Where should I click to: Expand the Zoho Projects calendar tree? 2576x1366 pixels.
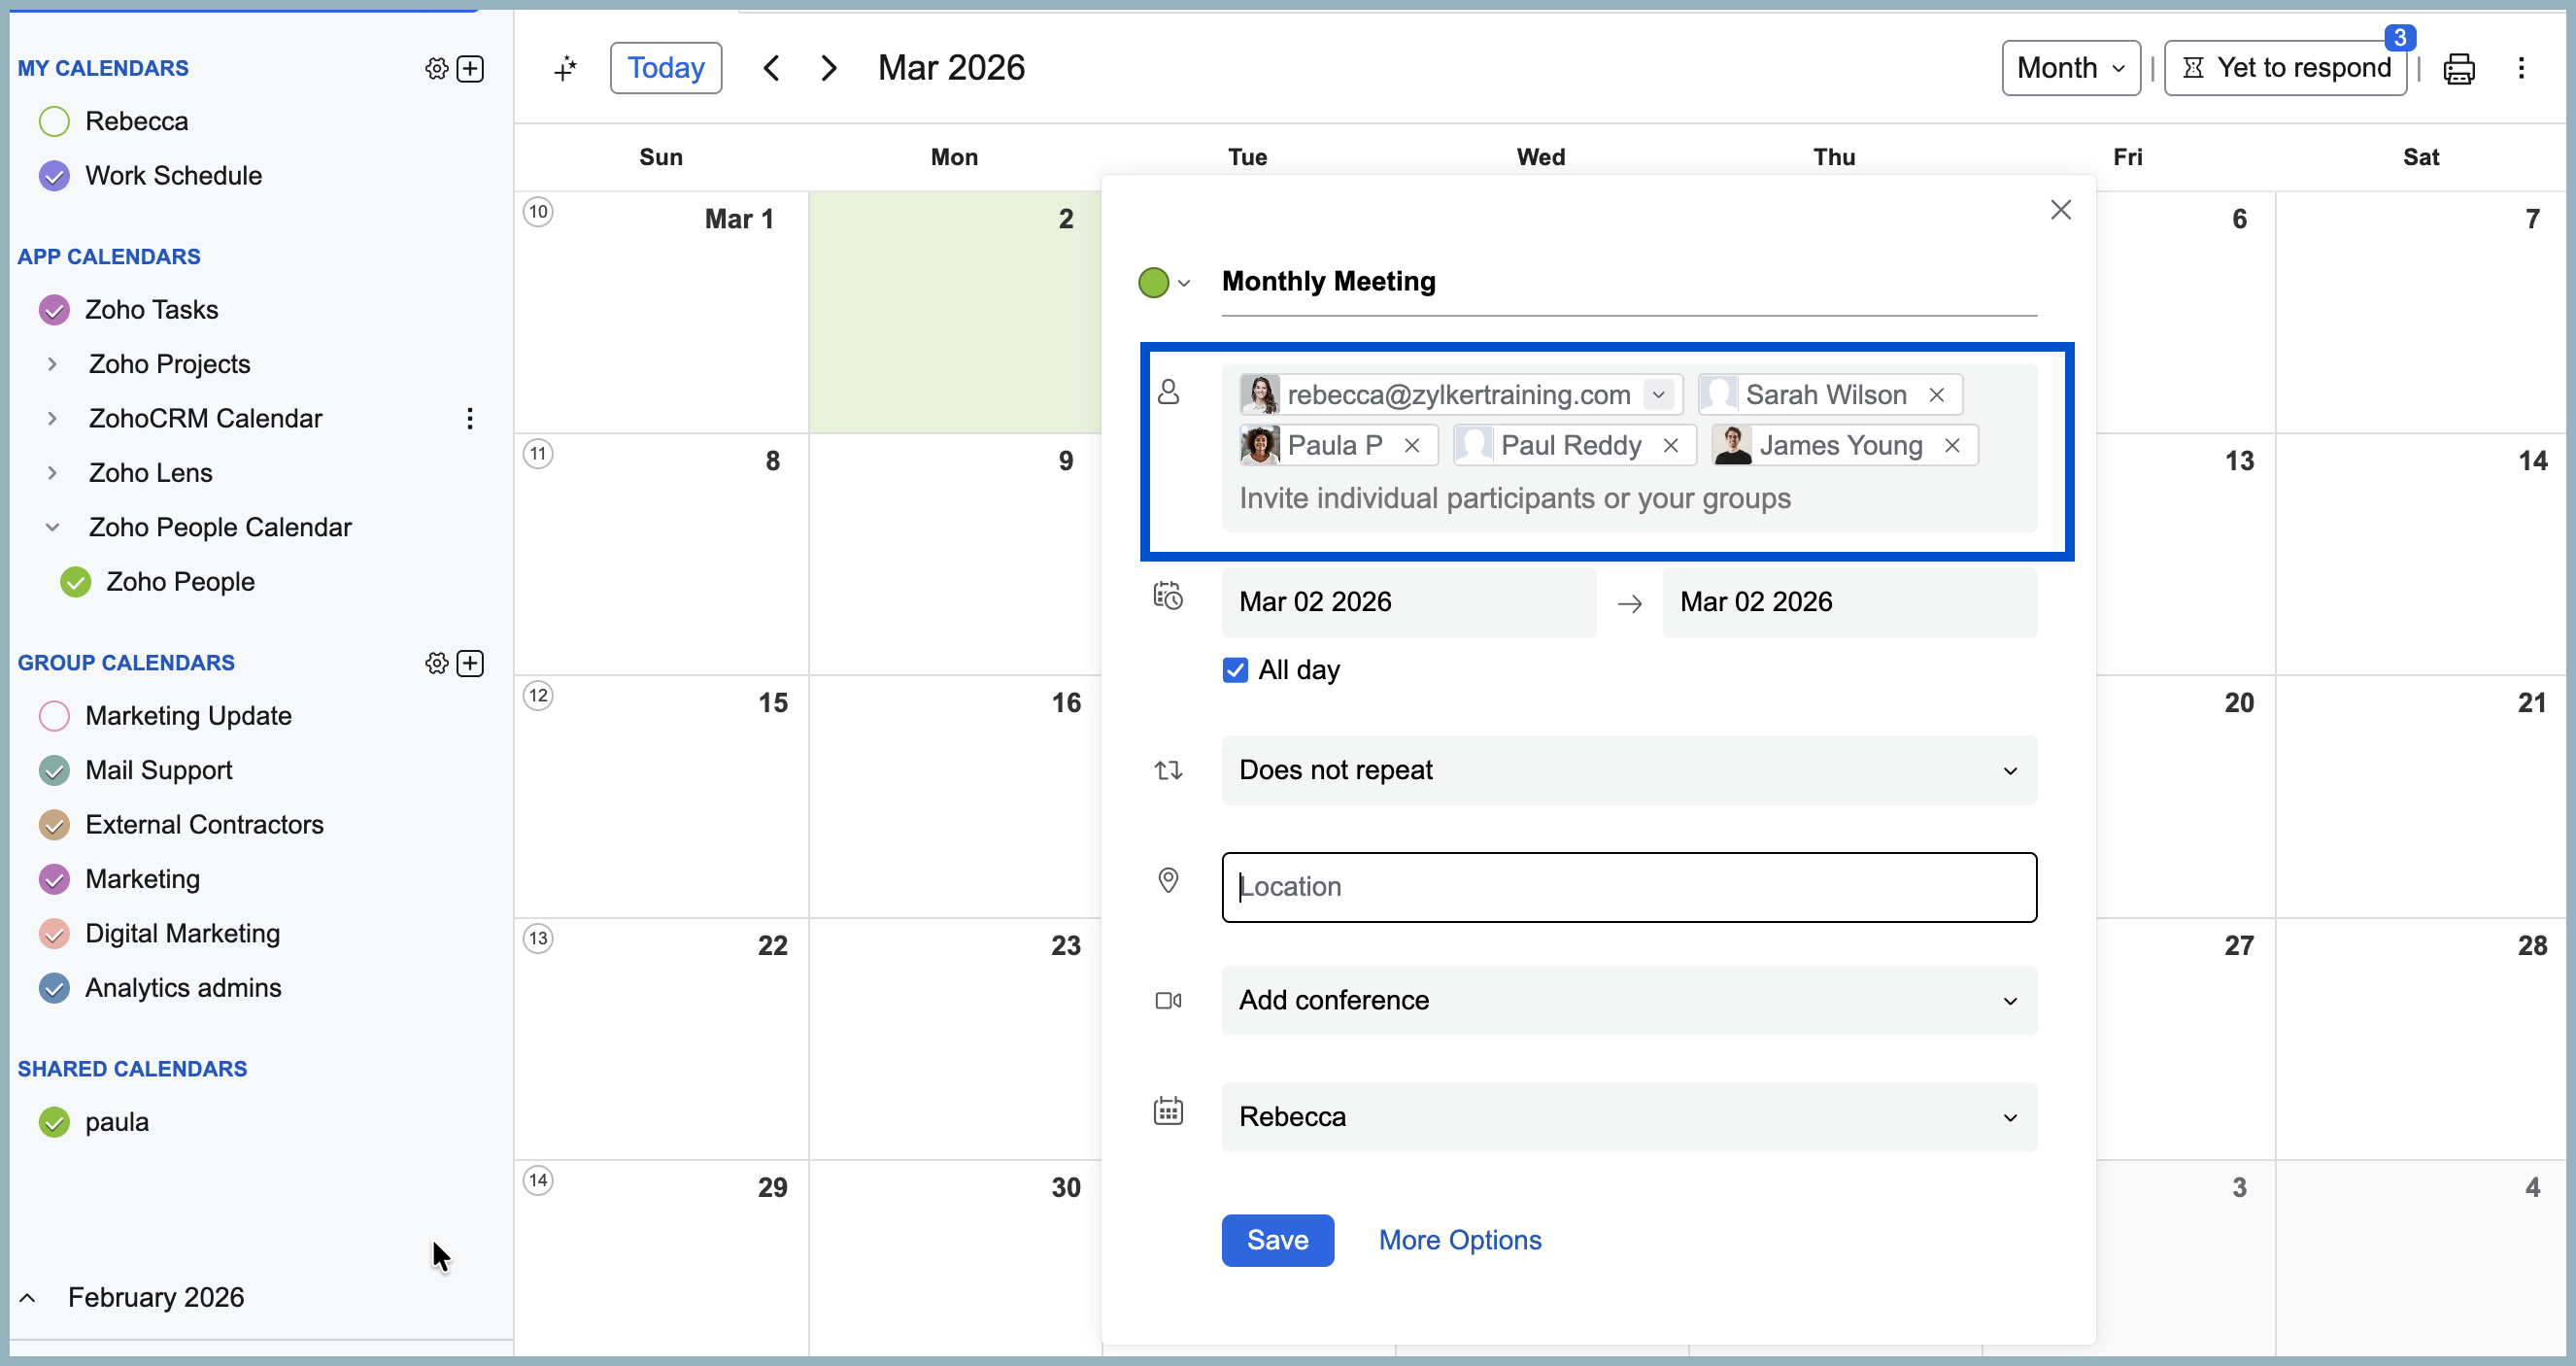point(52,364)
